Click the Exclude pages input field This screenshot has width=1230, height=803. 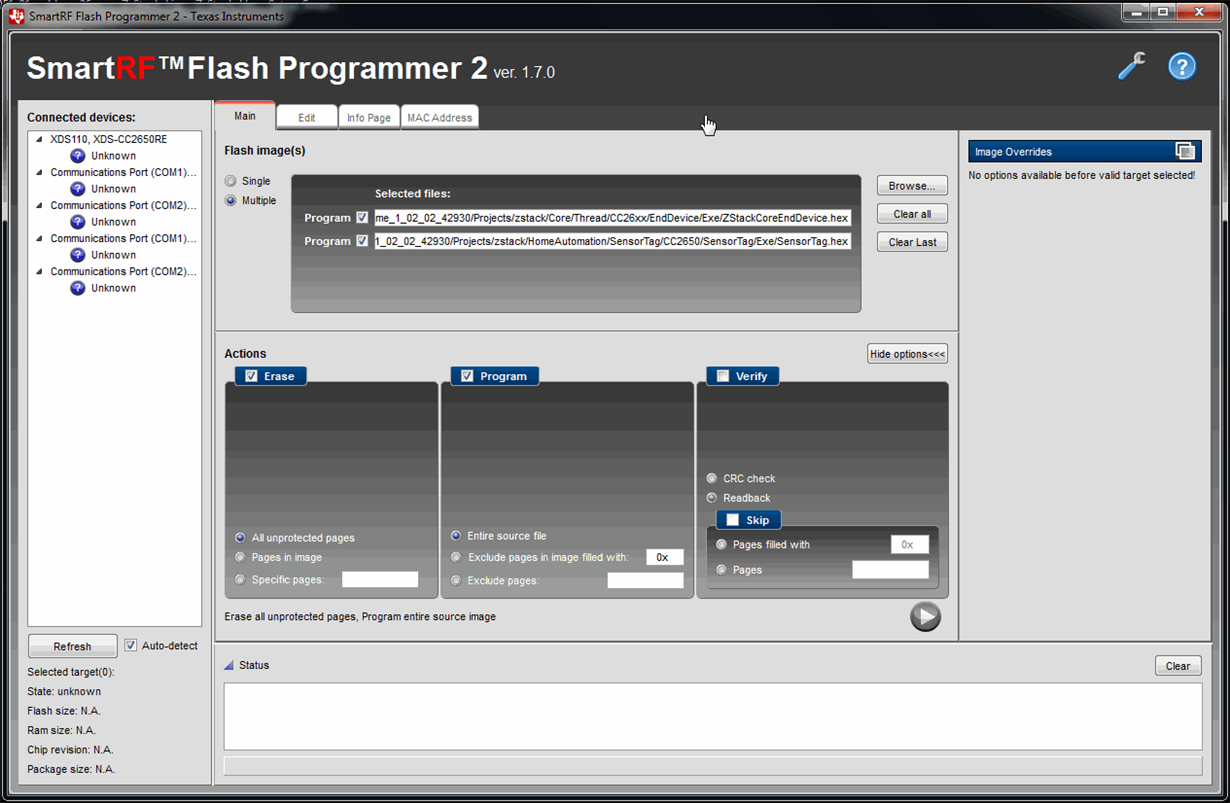click(646, 580)
